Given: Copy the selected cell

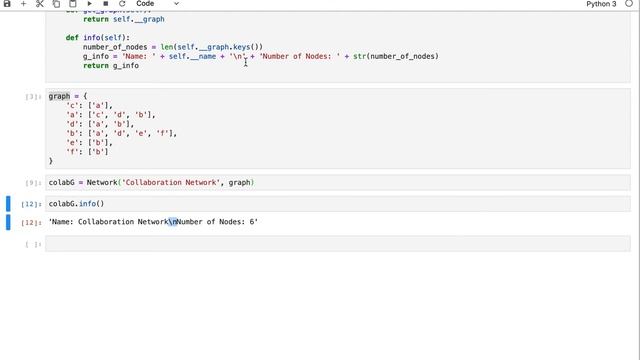Looking at the screenshot, I should click(x=56, y=4).
